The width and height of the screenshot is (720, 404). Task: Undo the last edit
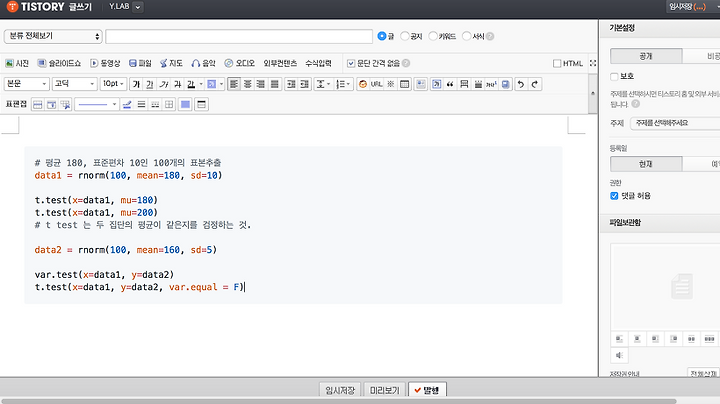(521, 84)
